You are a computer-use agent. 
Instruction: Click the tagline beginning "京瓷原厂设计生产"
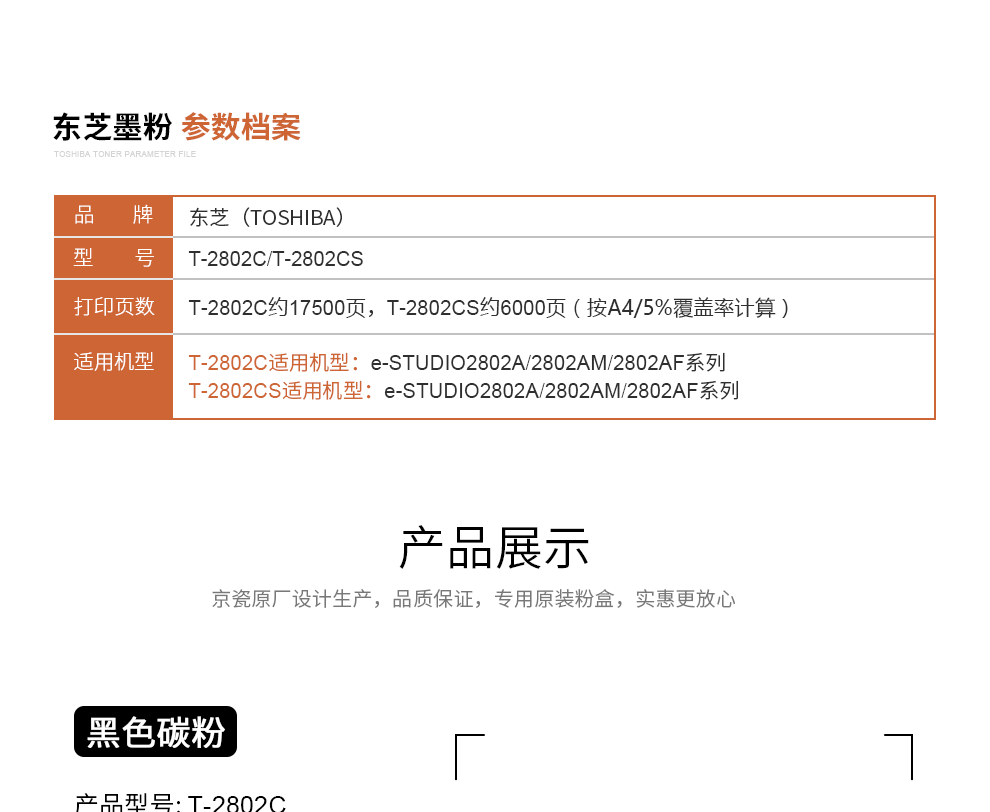point(474,599)
